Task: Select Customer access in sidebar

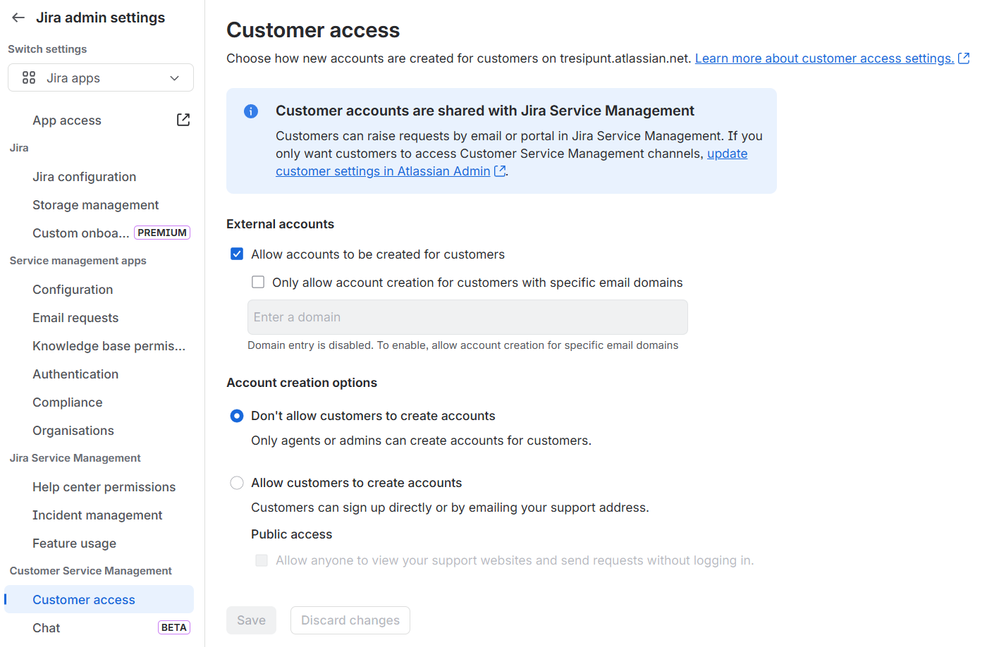Action: [x=99, y=599]
